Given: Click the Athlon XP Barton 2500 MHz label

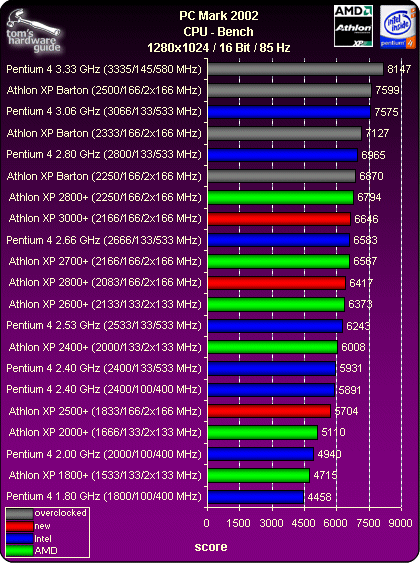Looking at the screenshot, I should pos(104,90).
